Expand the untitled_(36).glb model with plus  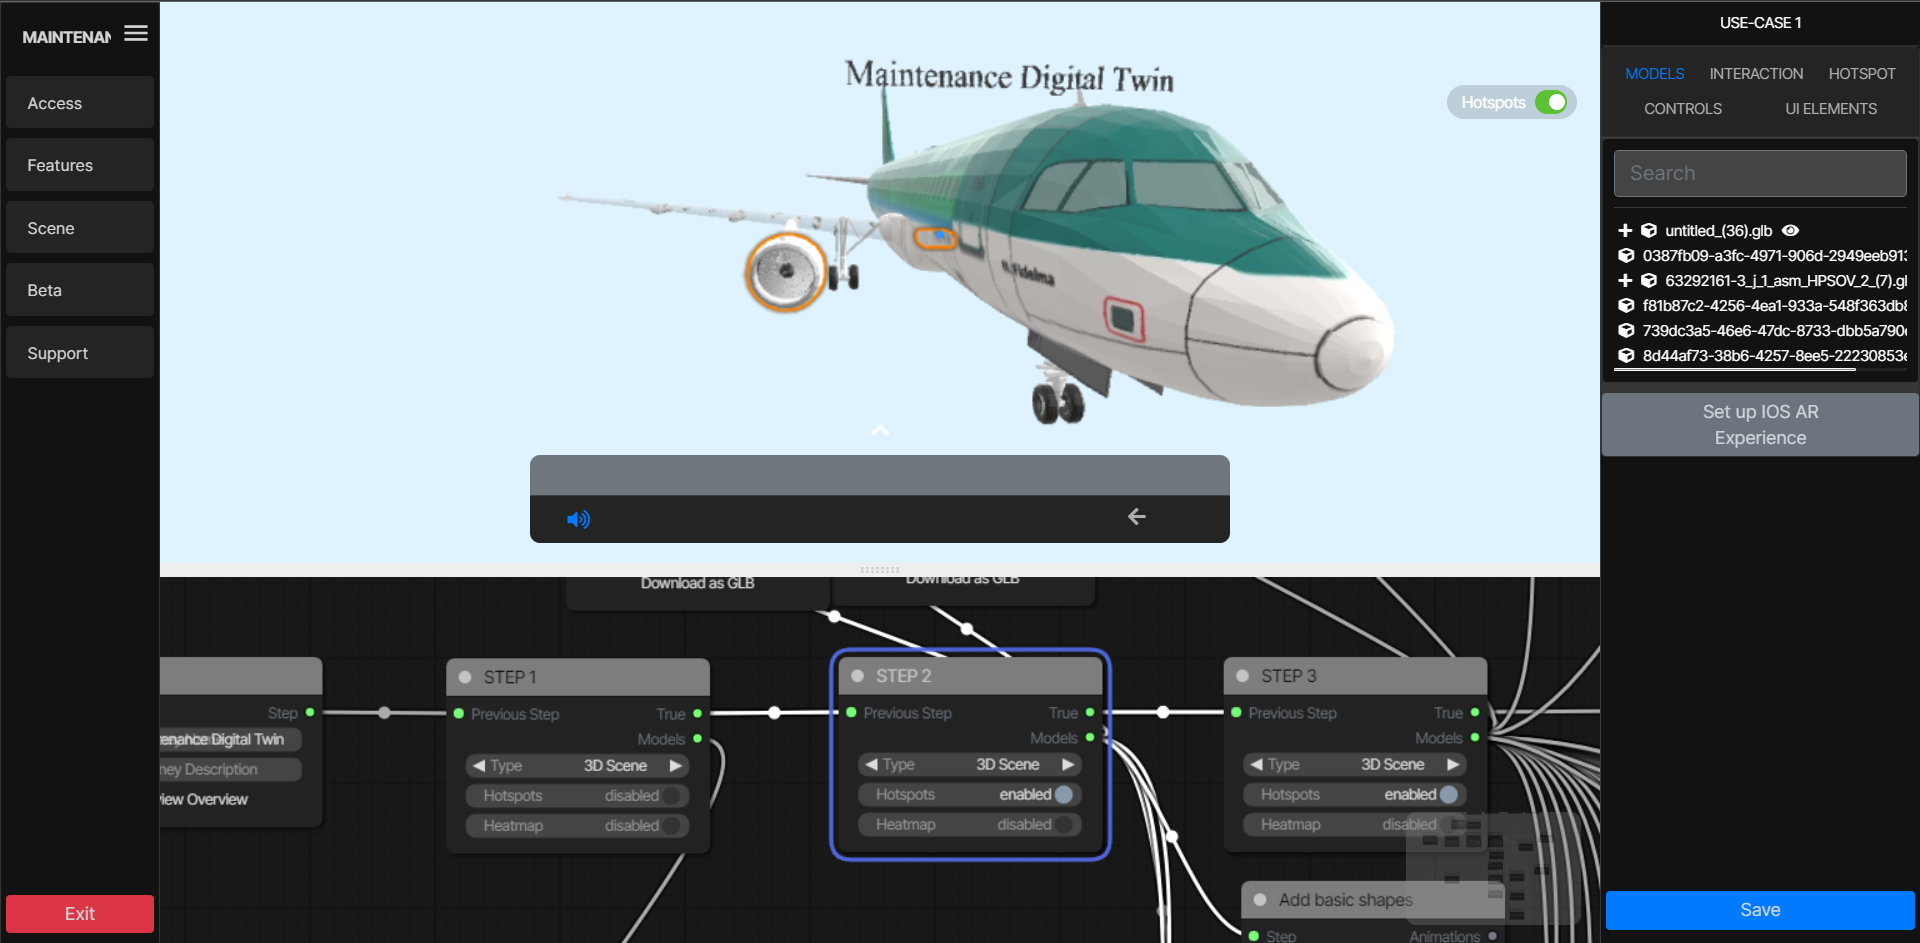(x=1625, y=230)
